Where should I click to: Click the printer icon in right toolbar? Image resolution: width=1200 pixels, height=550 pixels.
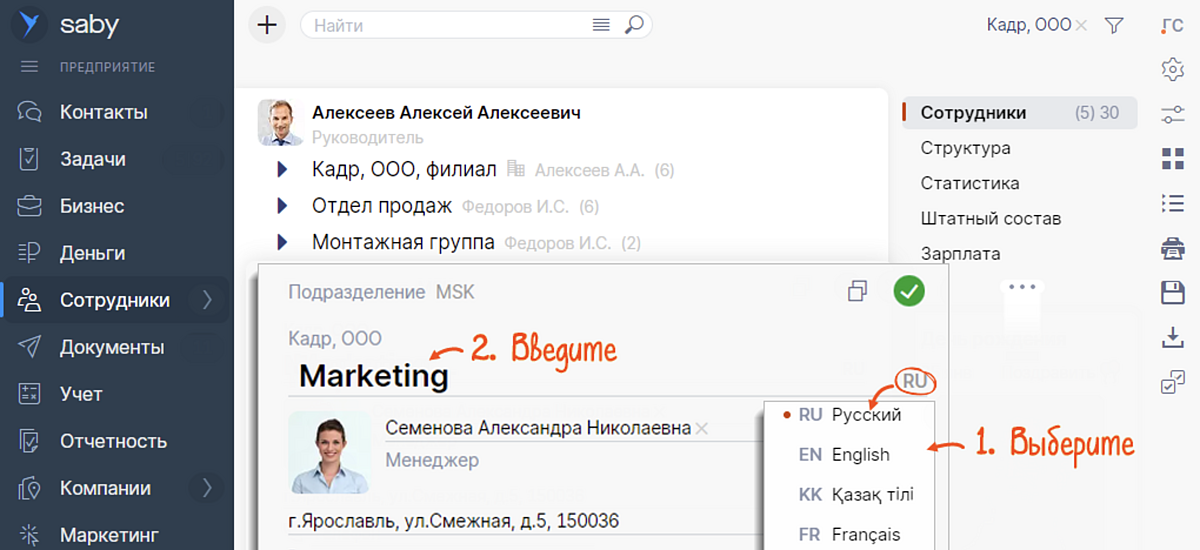pos(1173,247)
